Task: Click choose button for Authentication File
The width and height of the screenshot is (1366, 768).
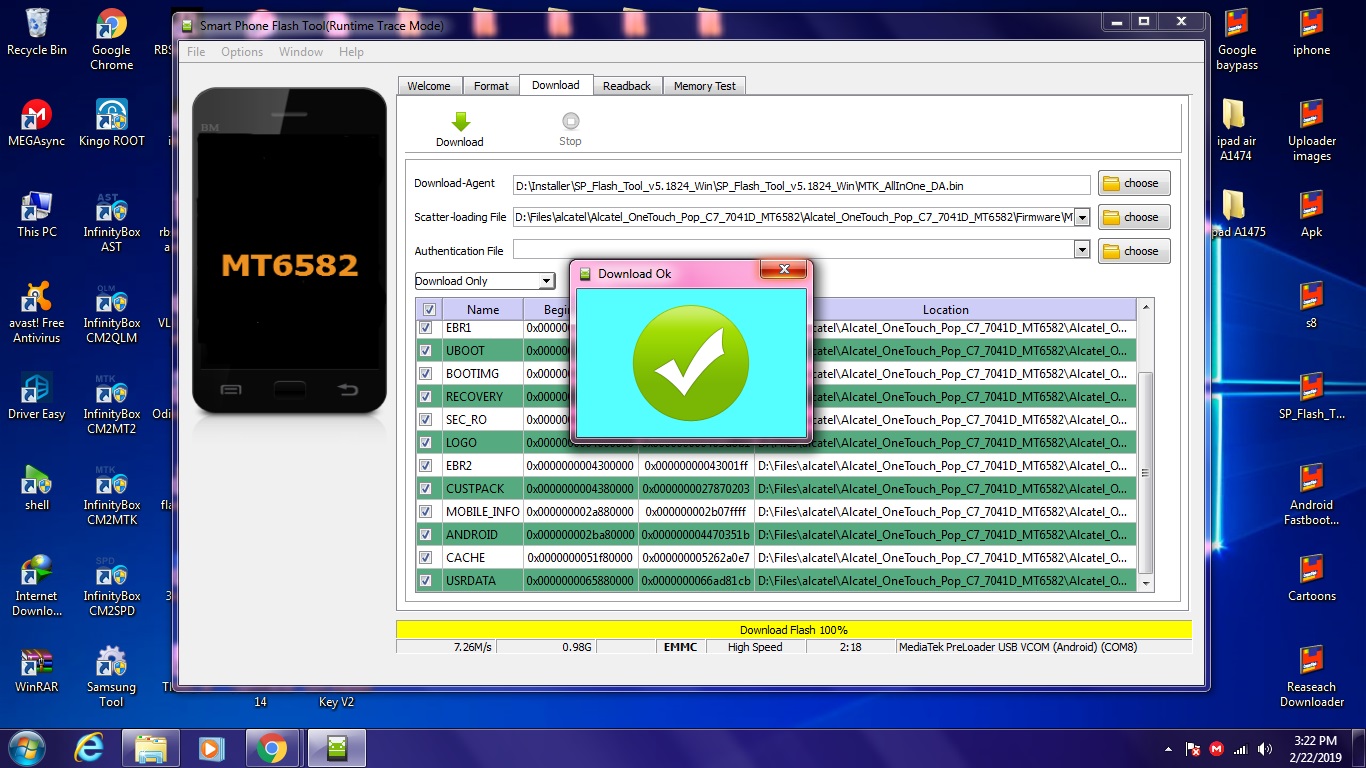Action: tap(1134, 251)
